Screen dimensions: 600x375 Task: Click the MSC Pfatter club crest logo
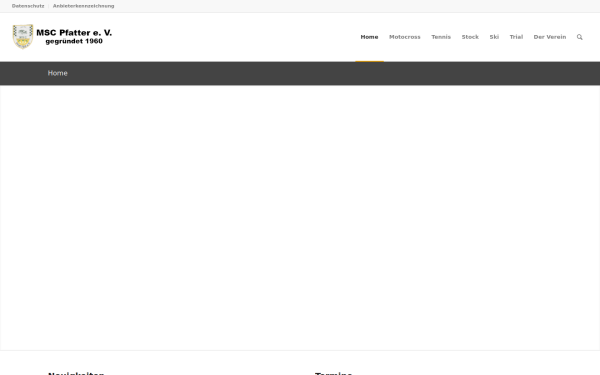point(23,37)
